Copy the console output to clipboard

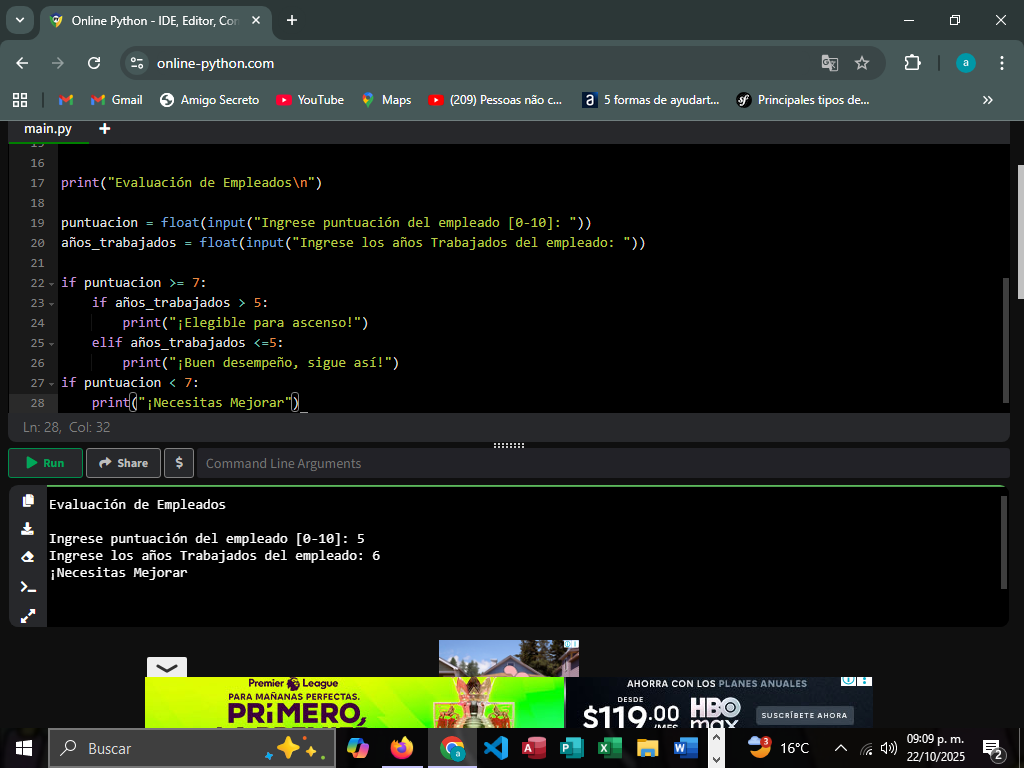[x=28, y=501]
